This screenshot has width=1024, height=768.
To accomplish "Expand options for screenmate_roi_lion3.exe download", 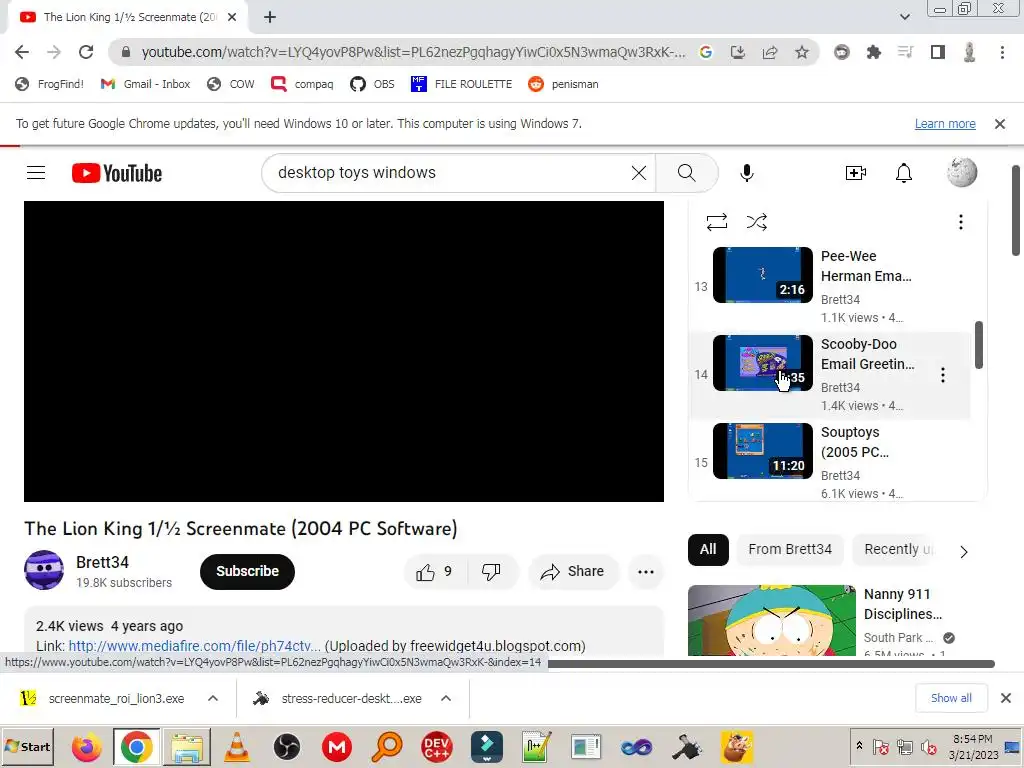I will pyautogui.click(x=213, y=698).
